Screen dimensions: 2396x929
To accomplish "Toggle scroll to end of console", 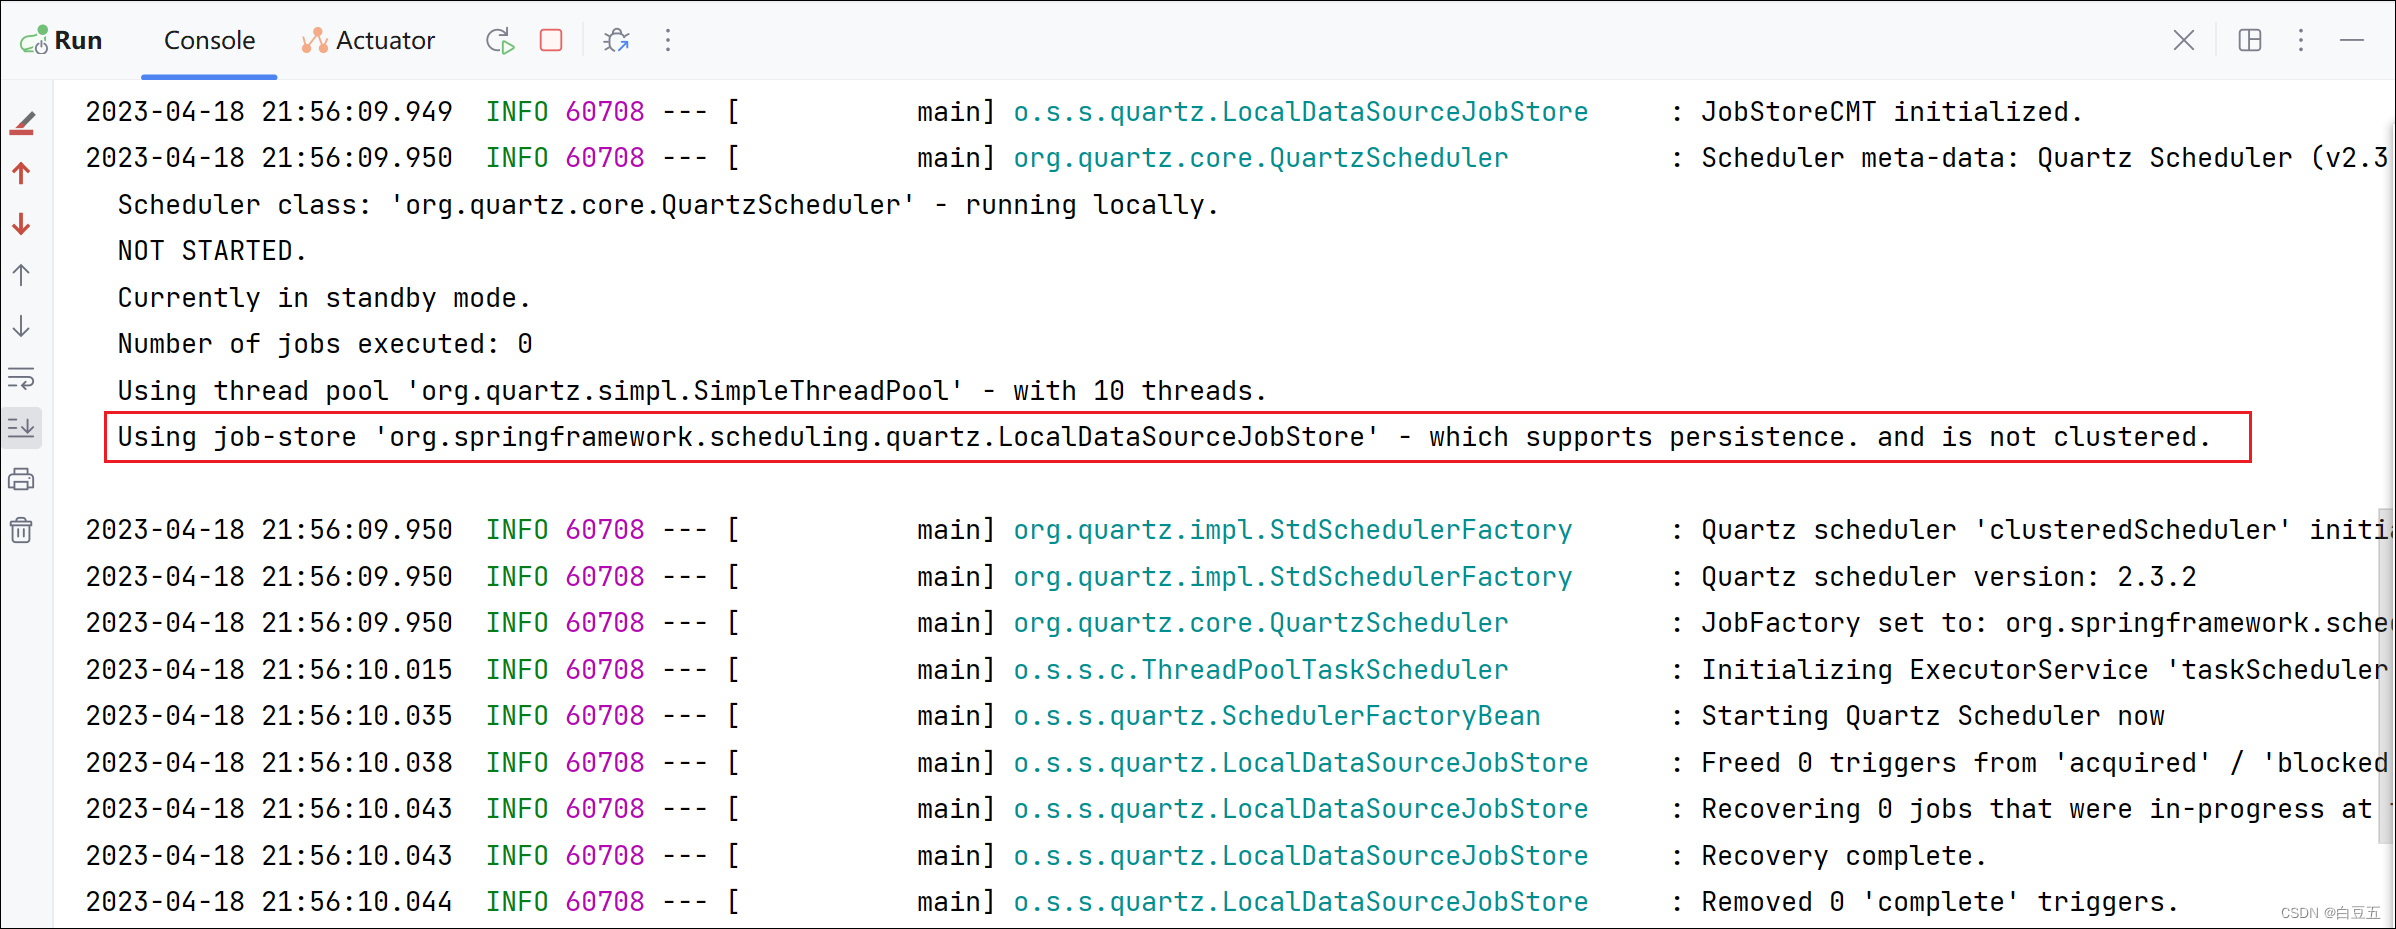I will click(22, 428).
